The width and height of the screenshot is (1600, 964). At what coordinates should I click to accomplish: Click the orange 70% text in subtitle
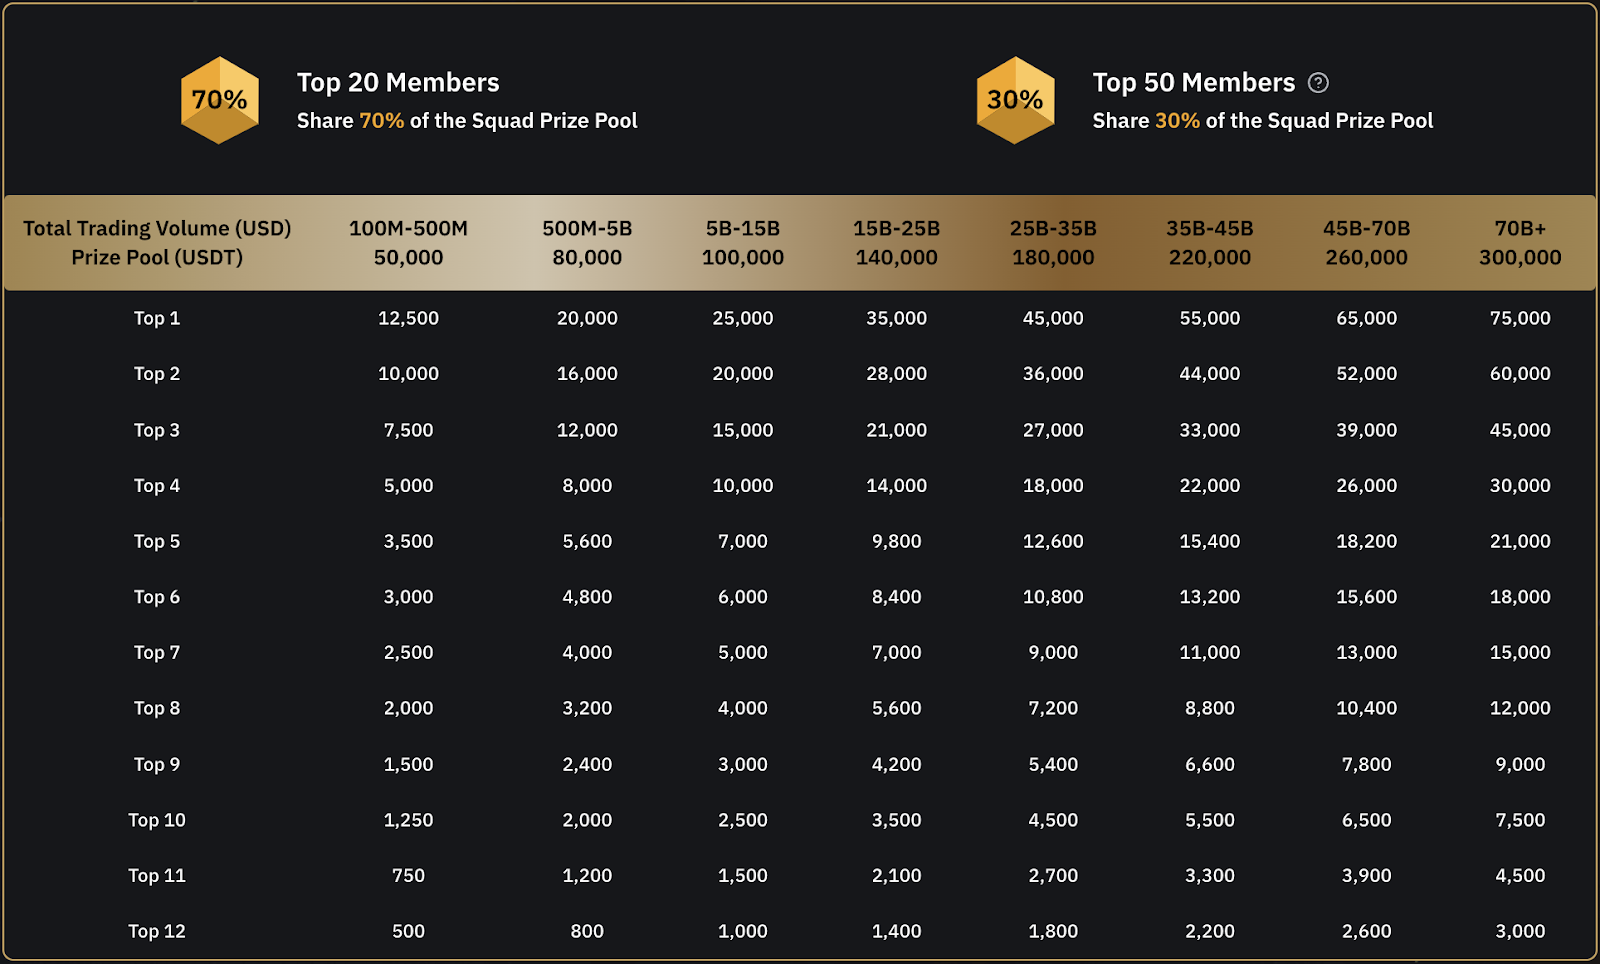(382, 121)
